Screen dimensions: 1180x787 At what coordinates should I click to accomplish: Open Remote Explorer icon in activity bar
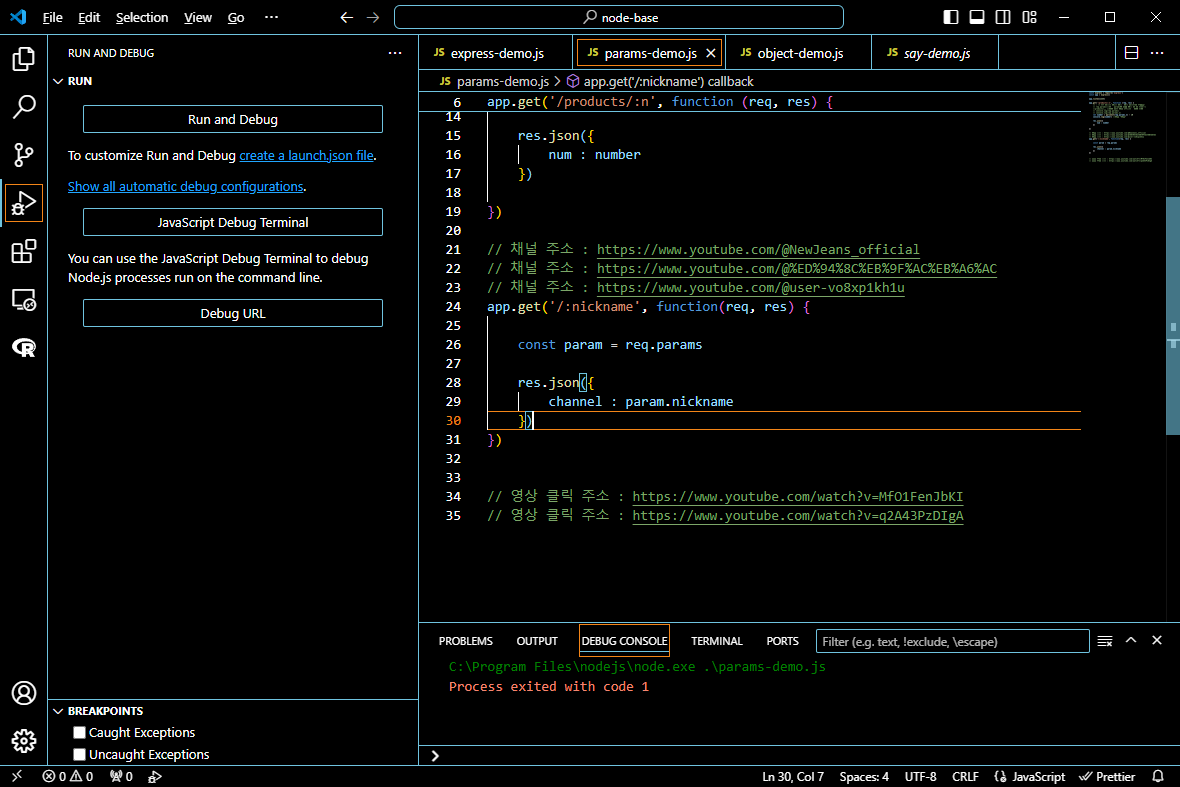pos(23,299)
